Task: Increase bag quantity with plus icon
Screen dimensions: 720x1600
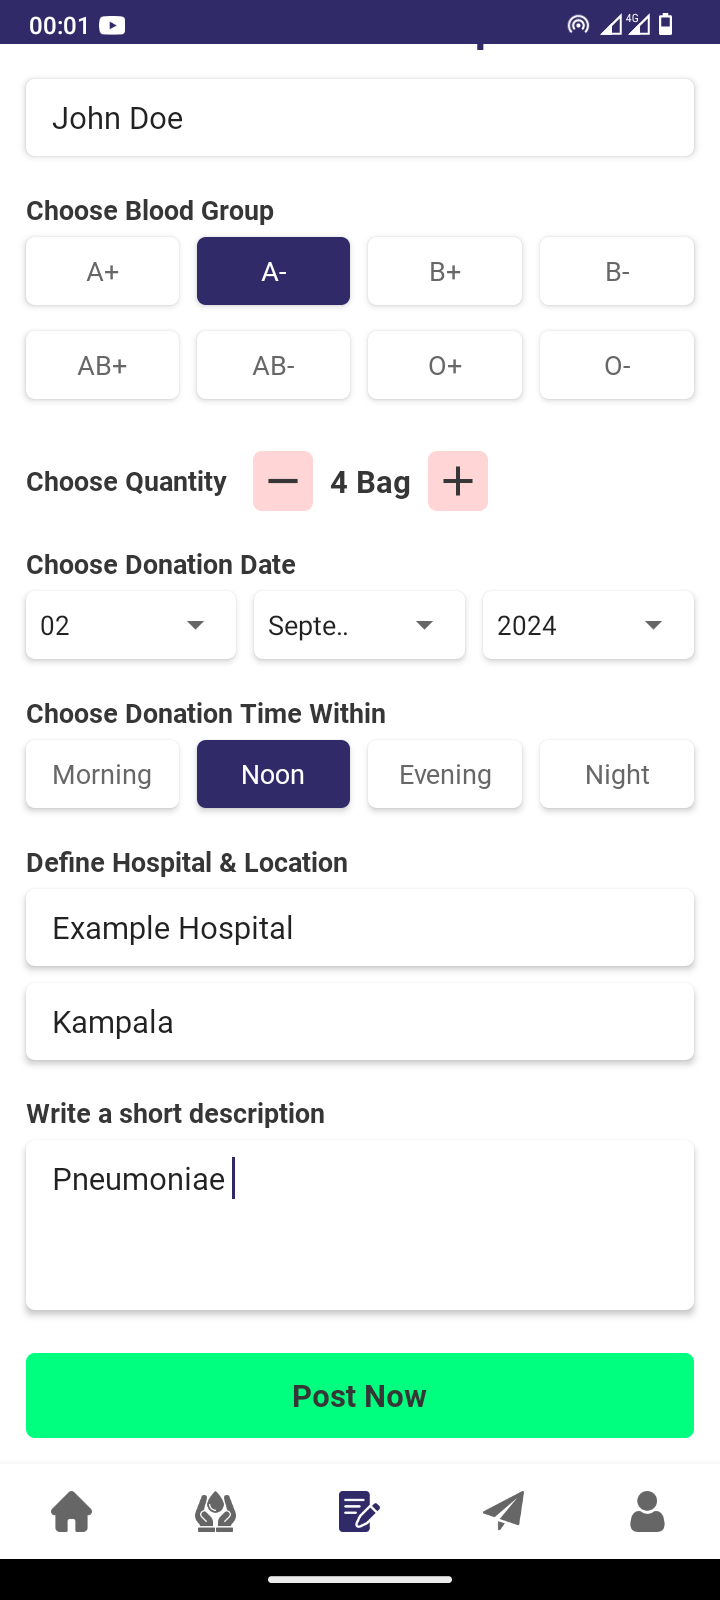Action: (458, 481)
